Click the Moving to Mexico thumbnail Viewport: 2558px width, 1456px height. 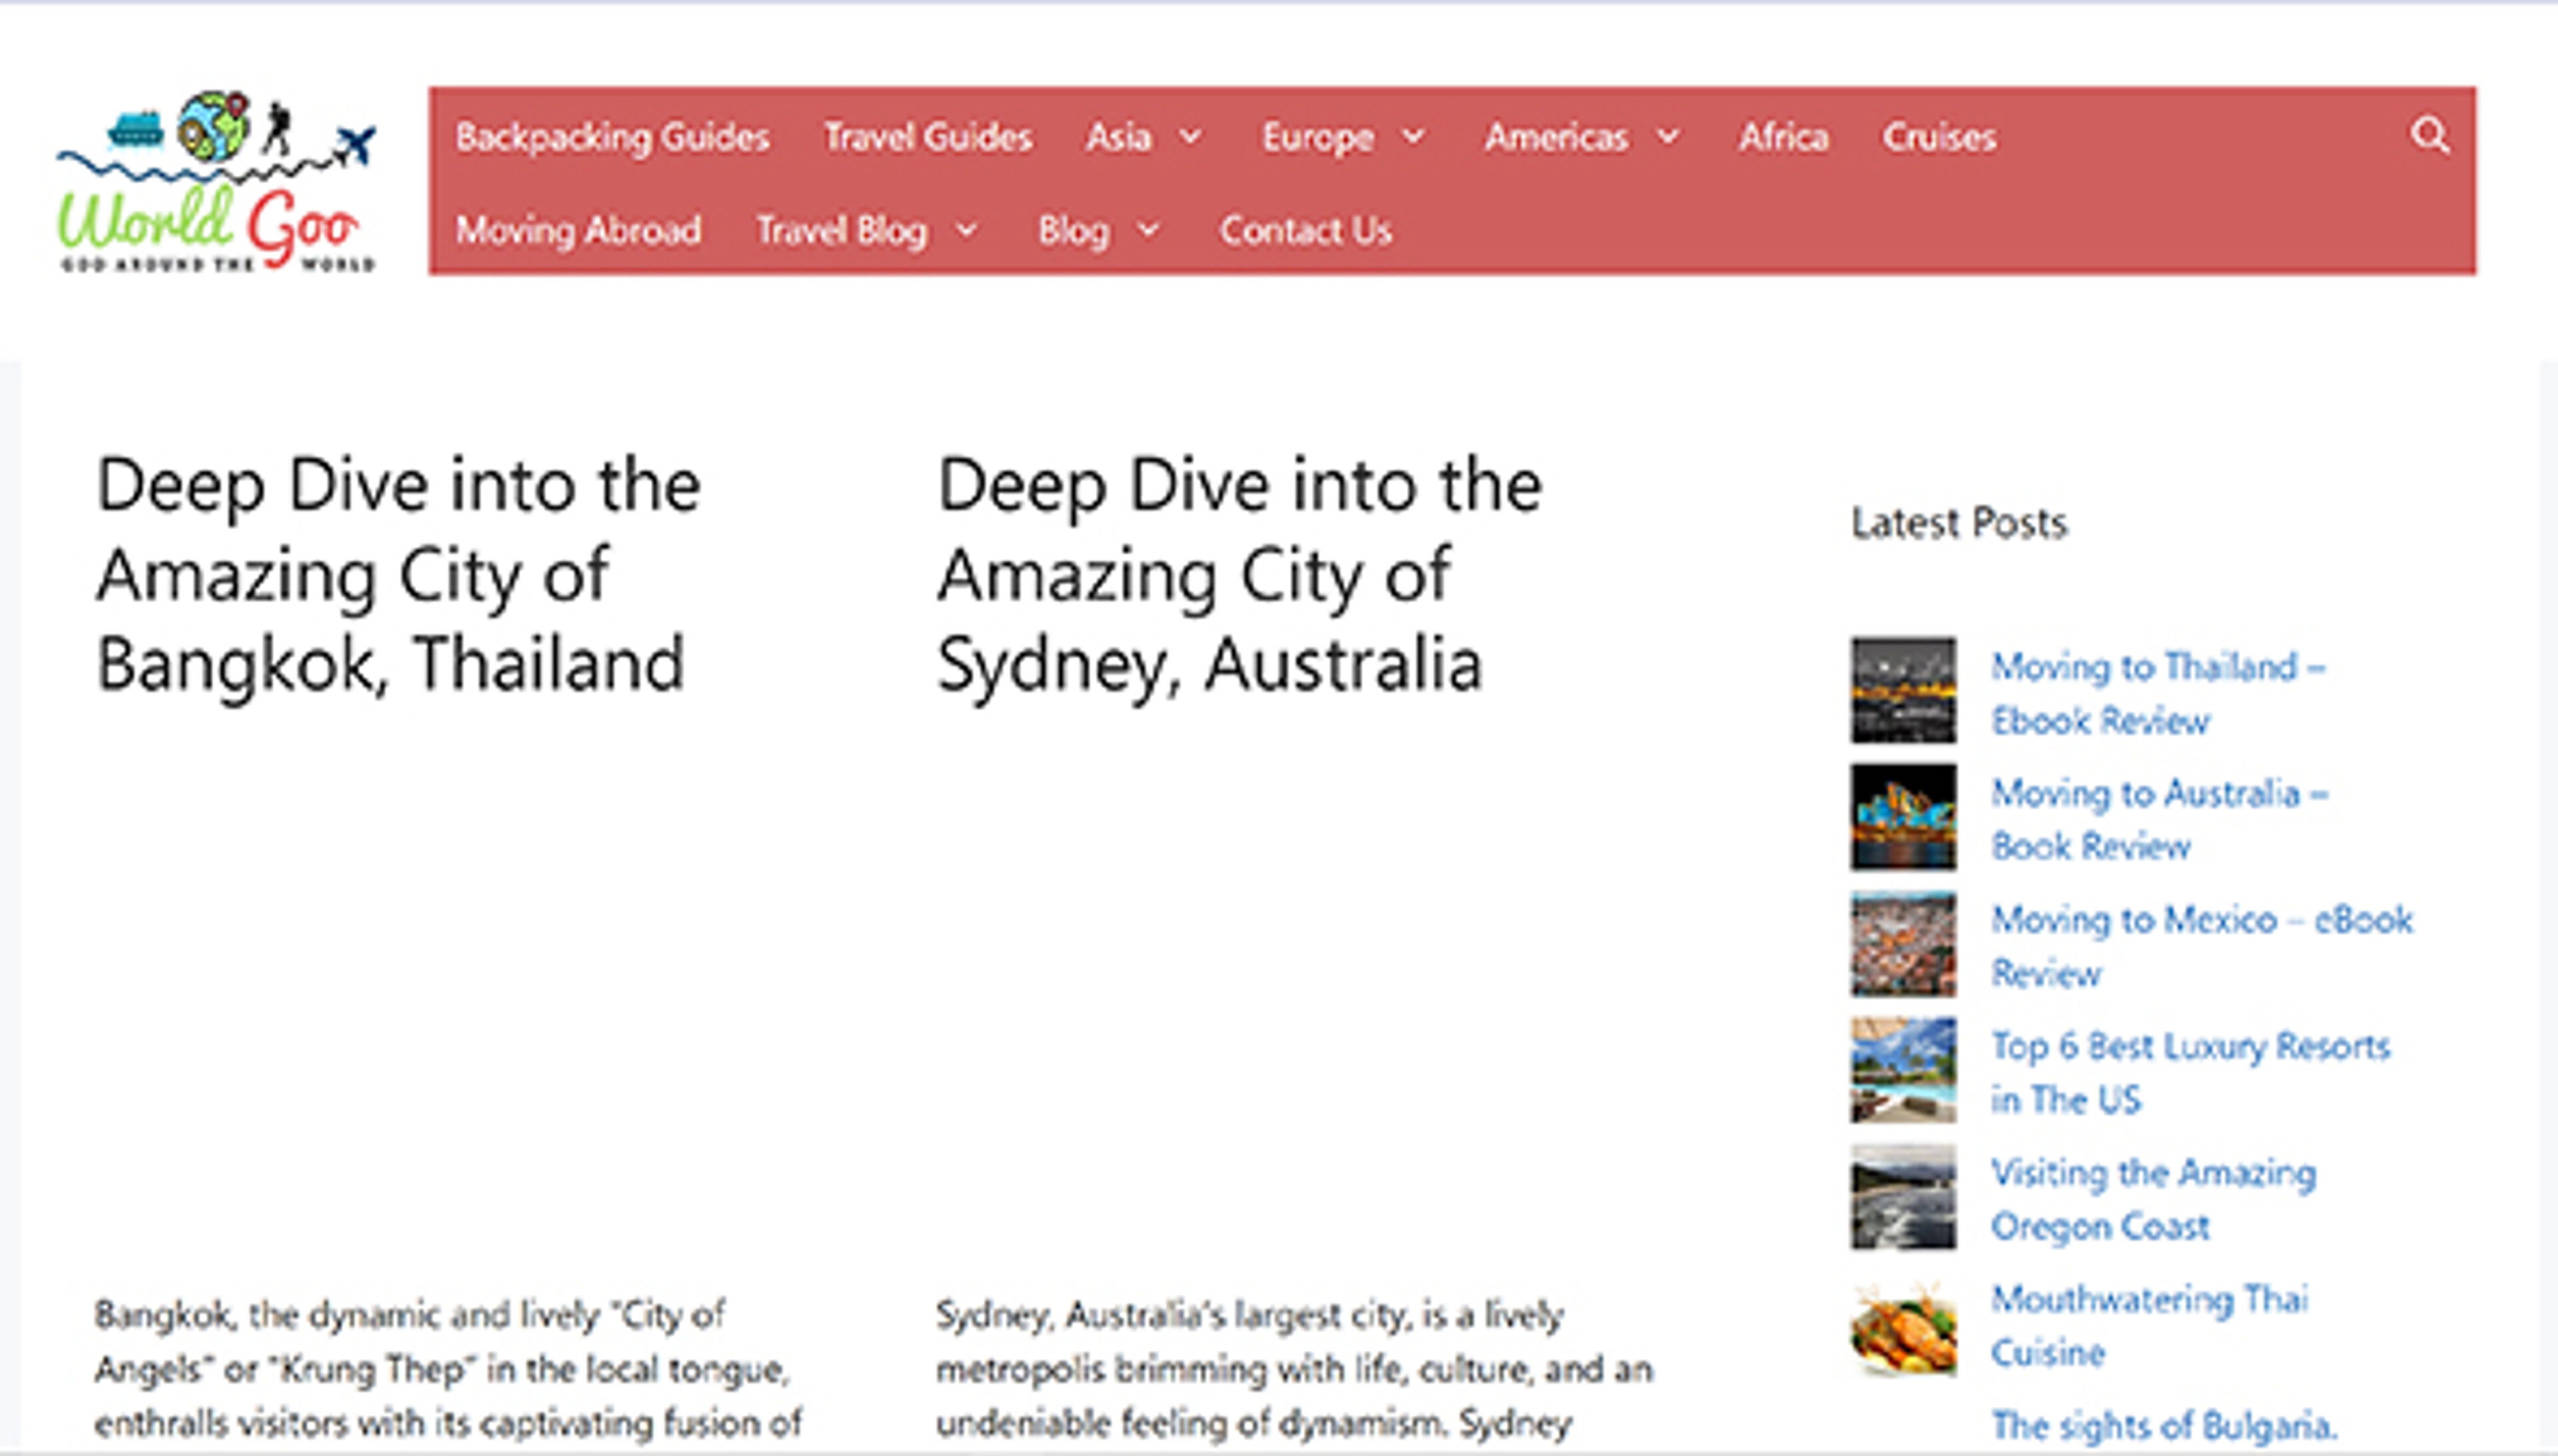tap(1902, 944)
